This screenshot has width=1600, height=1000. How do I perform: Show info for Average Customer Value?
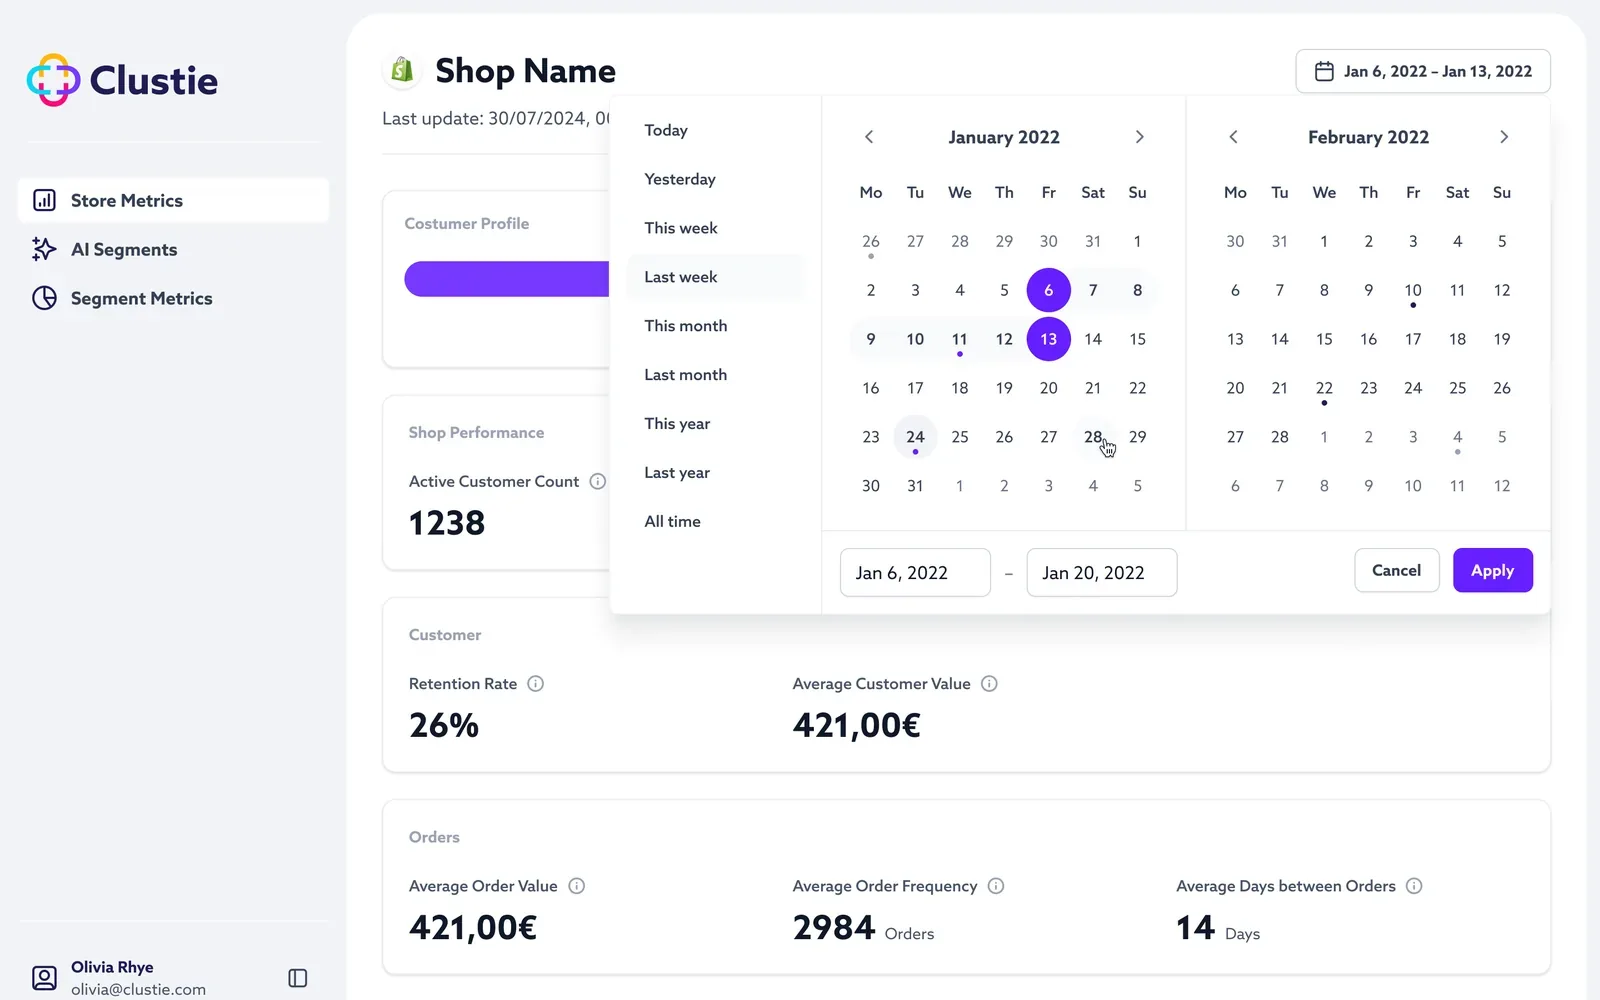[x=989, y=684]
